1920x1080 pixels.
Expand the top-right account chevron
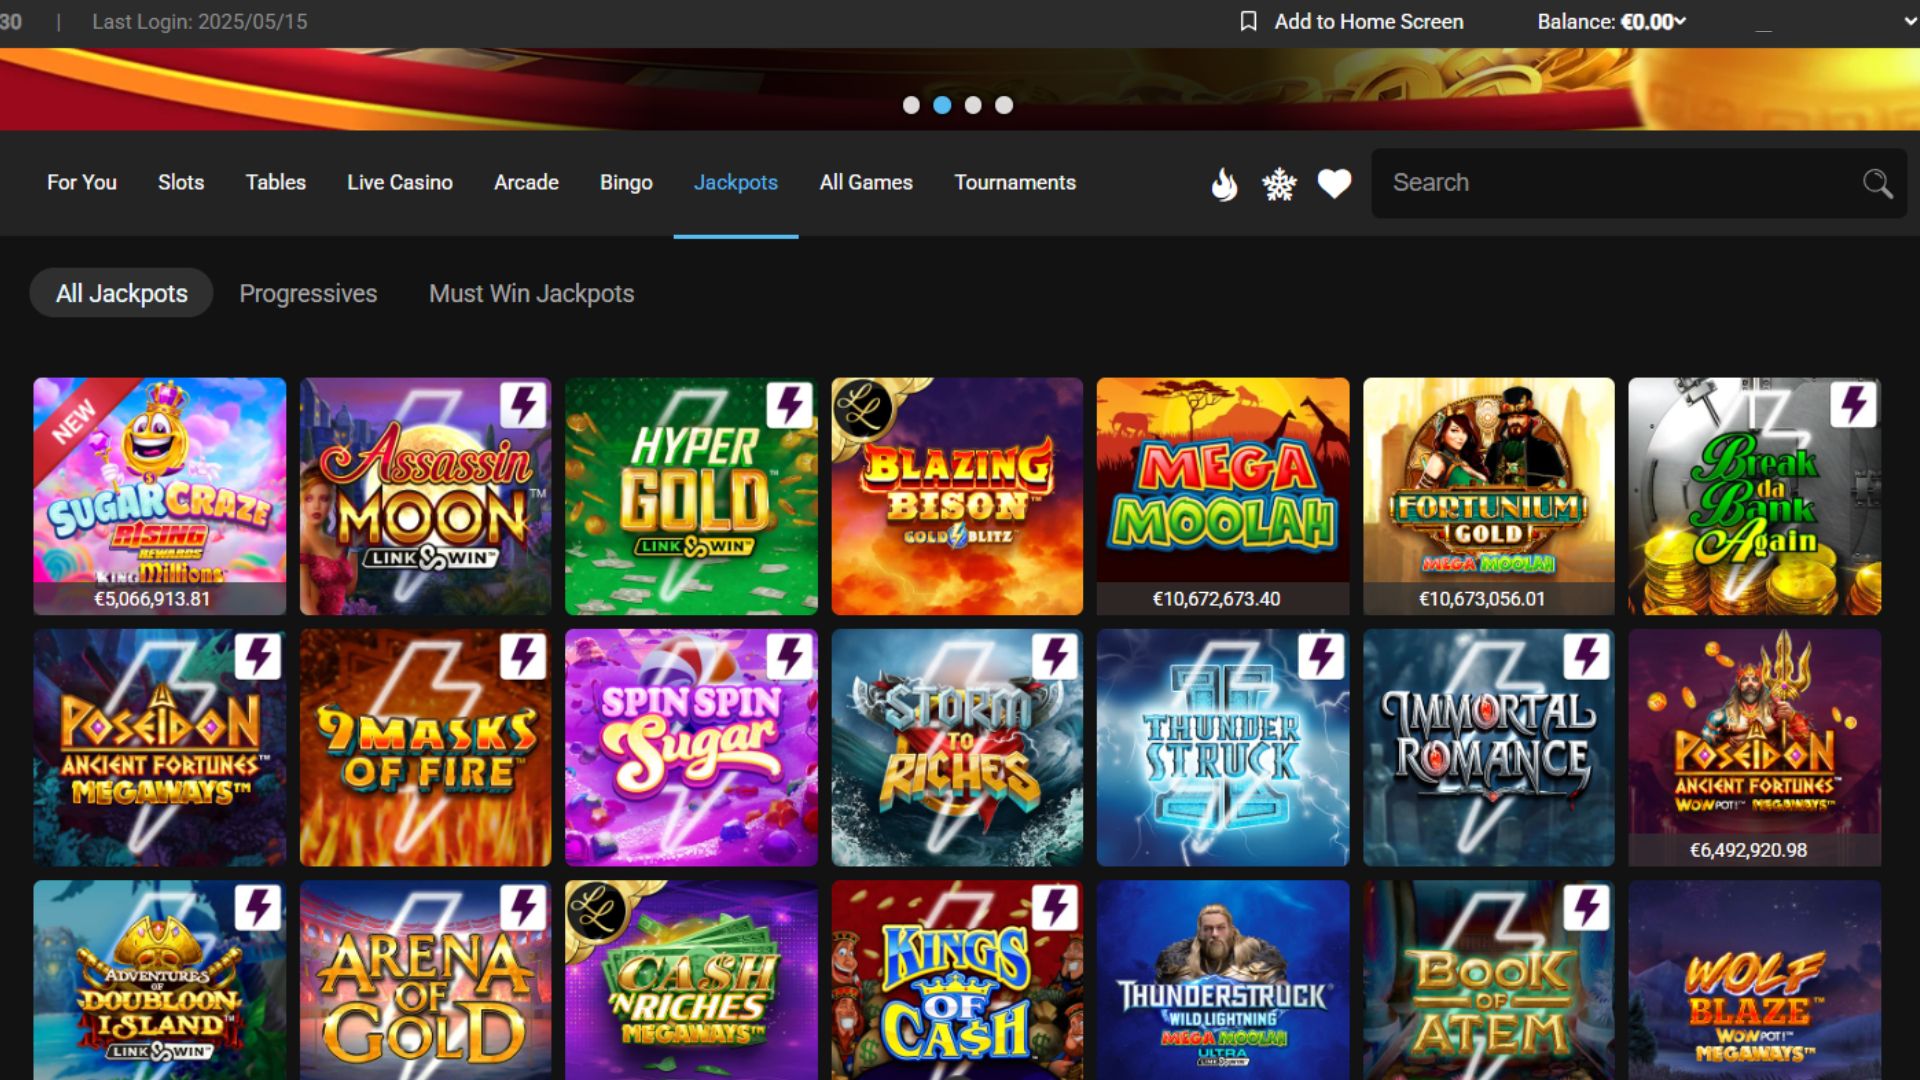[1909, 21]
